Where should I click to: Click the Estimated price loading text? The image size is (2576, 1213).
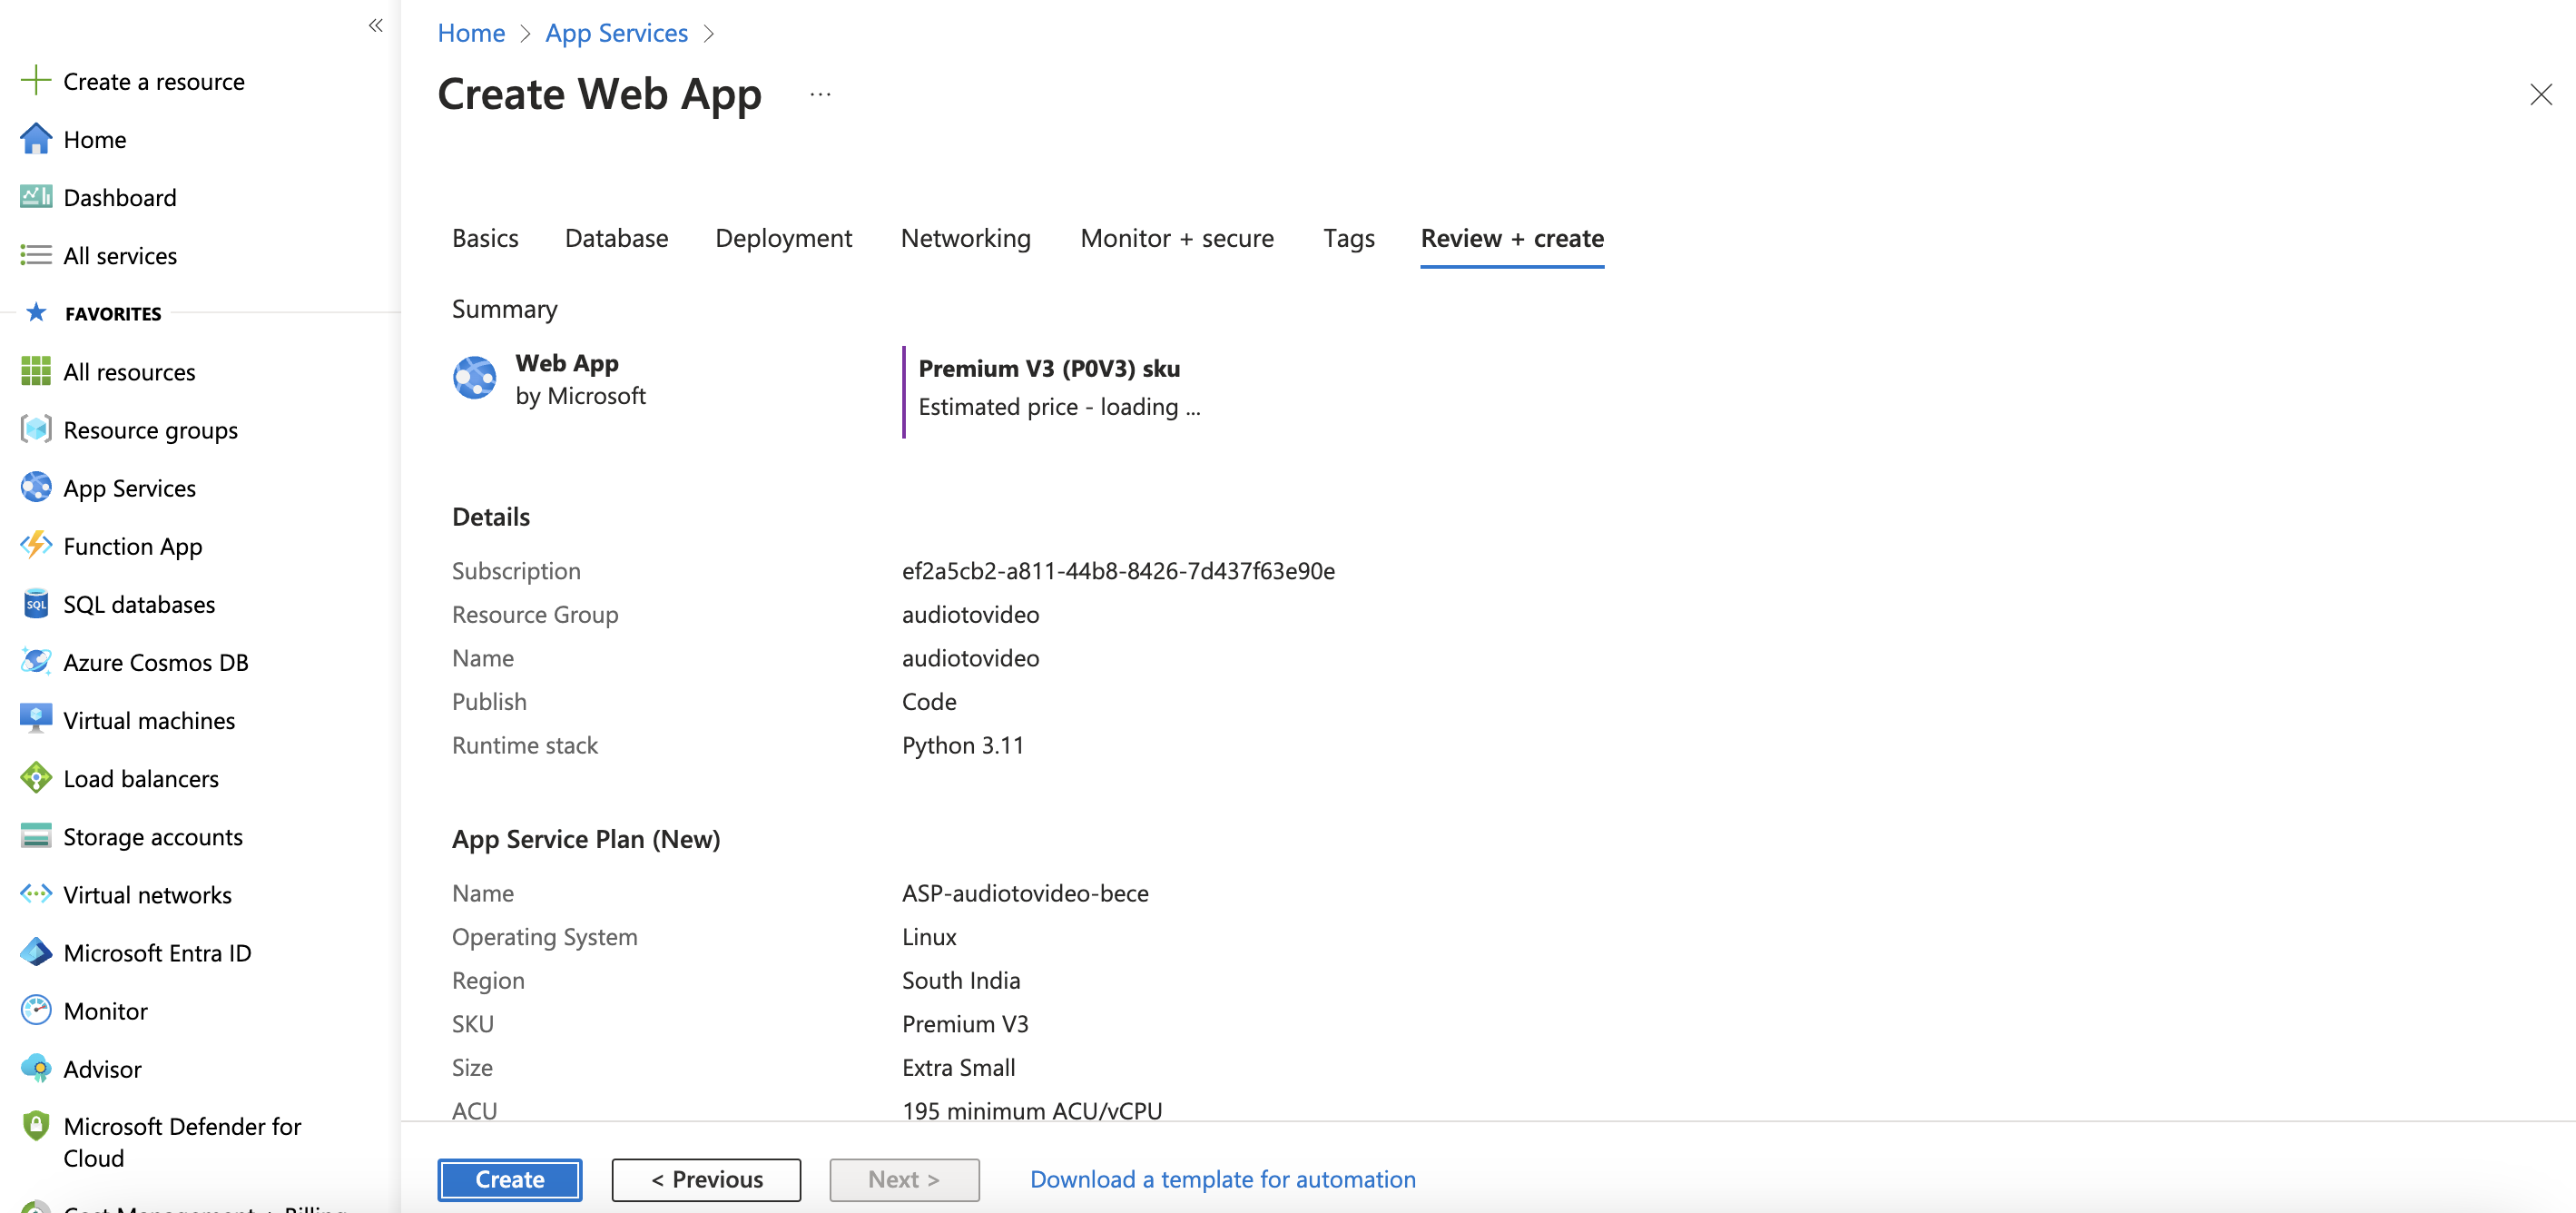point(1059,406)
